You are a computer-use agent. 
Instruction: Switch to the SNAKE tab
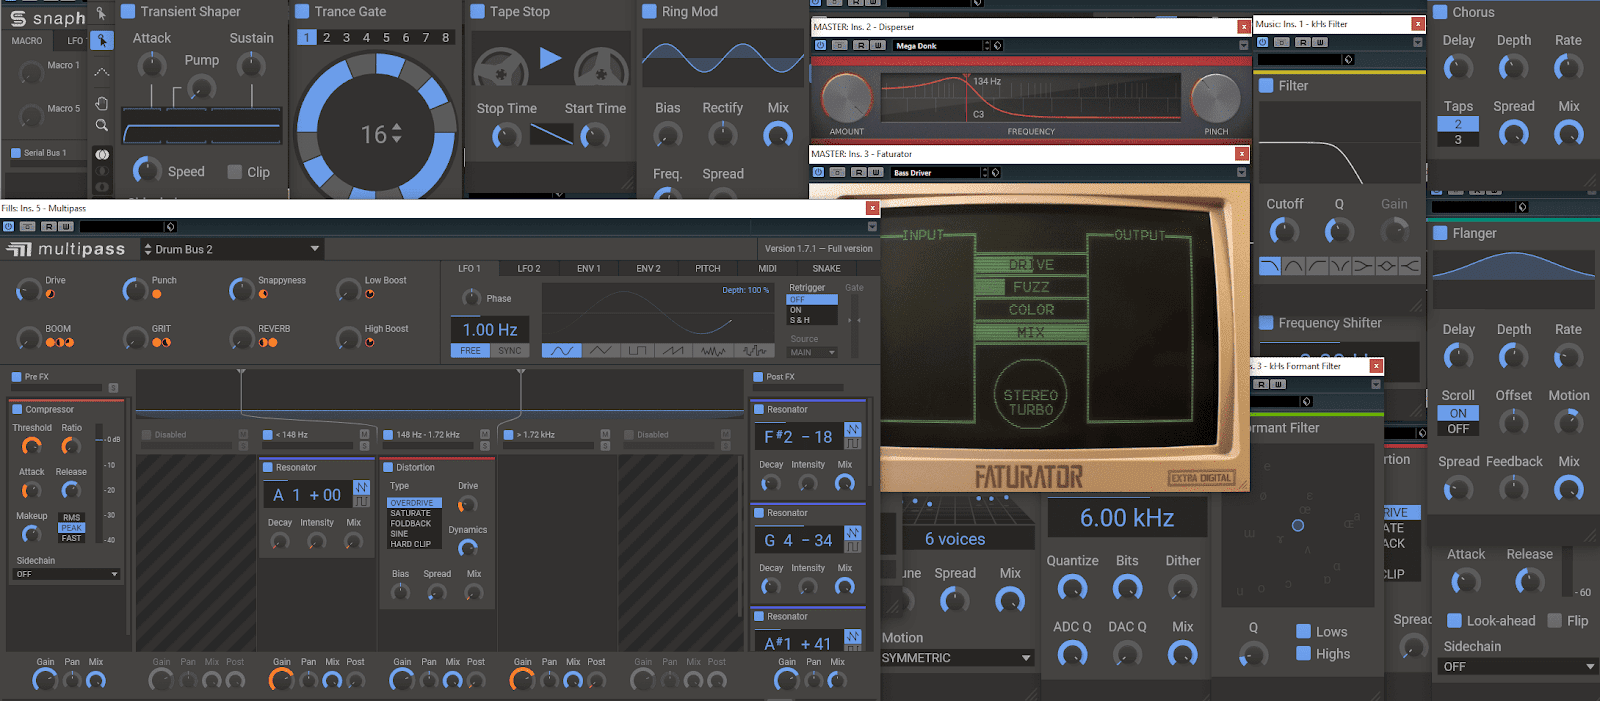(x=826, y=268)
